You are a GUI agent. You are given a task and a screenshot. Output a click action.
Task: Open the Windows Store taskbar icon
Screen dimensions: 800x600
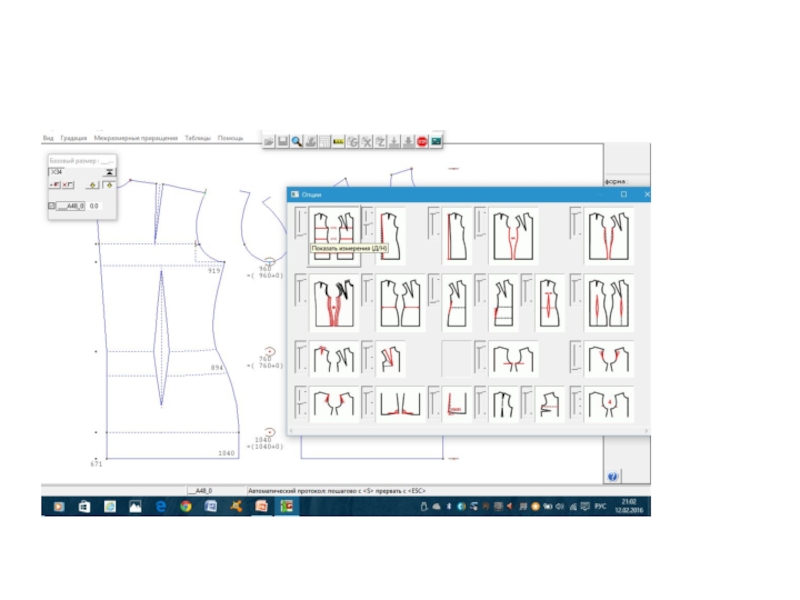coord(84,506)
